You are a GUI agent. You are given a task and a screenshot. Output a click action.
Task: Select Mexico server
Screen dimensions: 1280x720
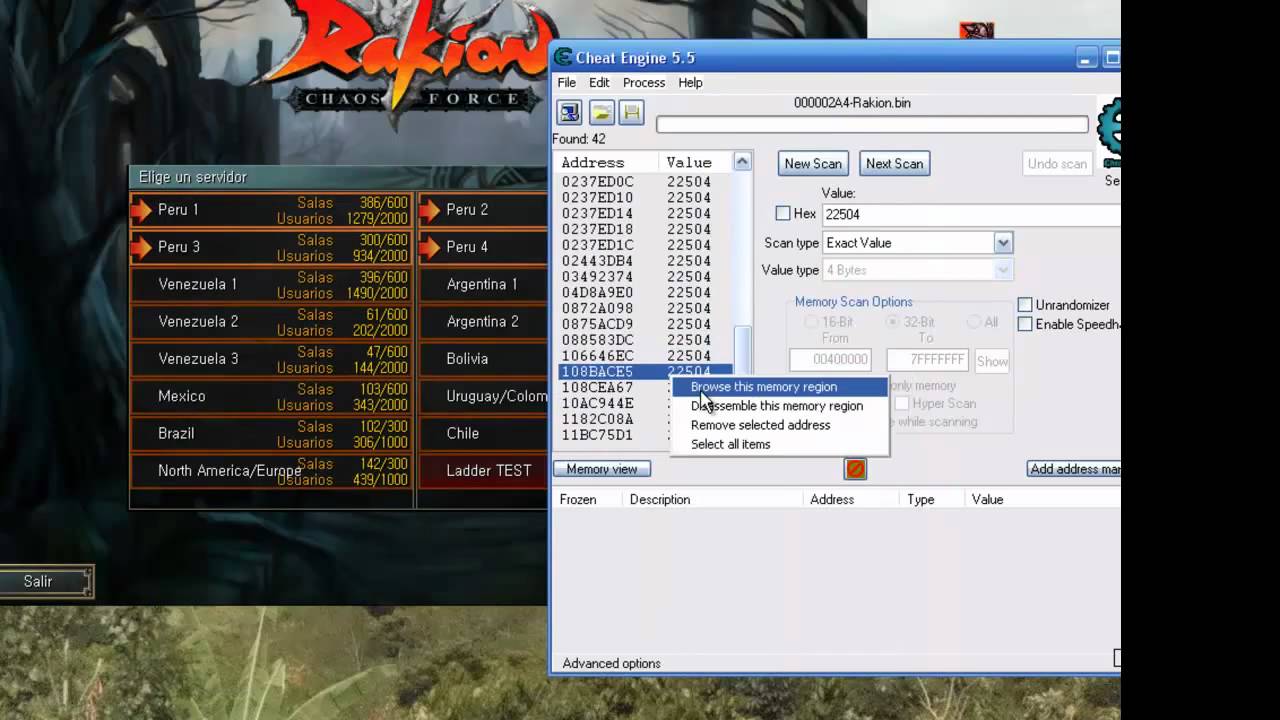pos(271,396)
